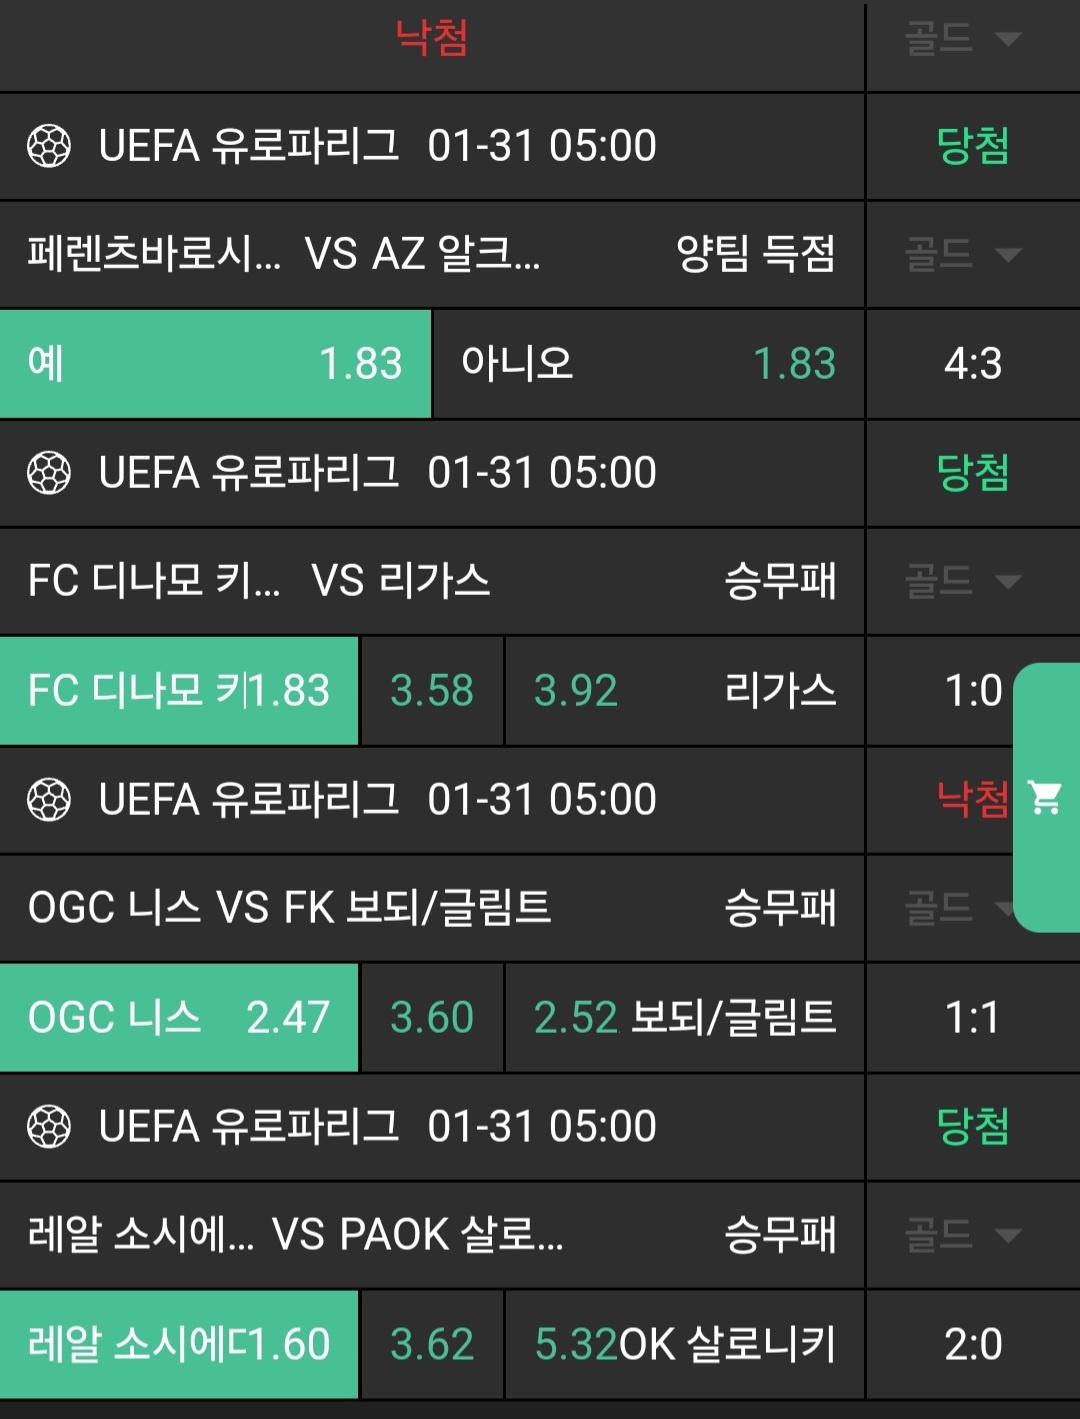Toggle FC 디나모 키 win at 1.83
This screenshot has height=1419, width=1080.
[x=179, y=691]
